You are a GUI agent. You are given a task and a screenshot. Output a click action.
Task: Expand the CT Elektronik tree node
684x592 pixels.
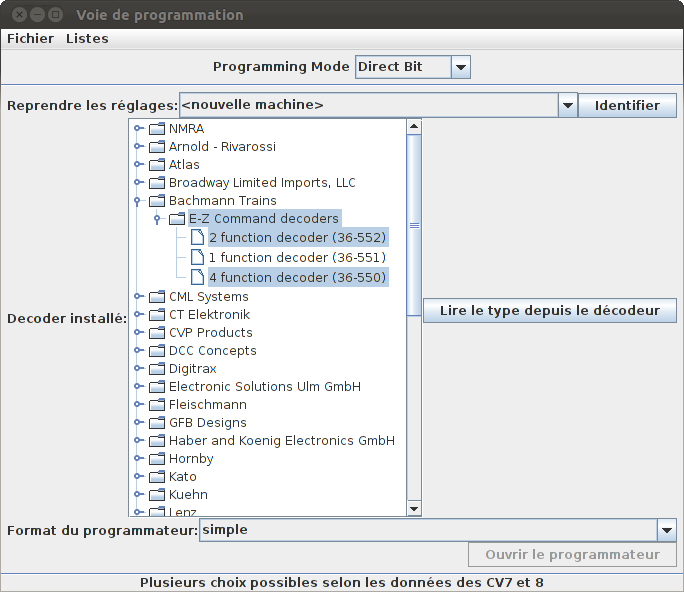point(139,315)
